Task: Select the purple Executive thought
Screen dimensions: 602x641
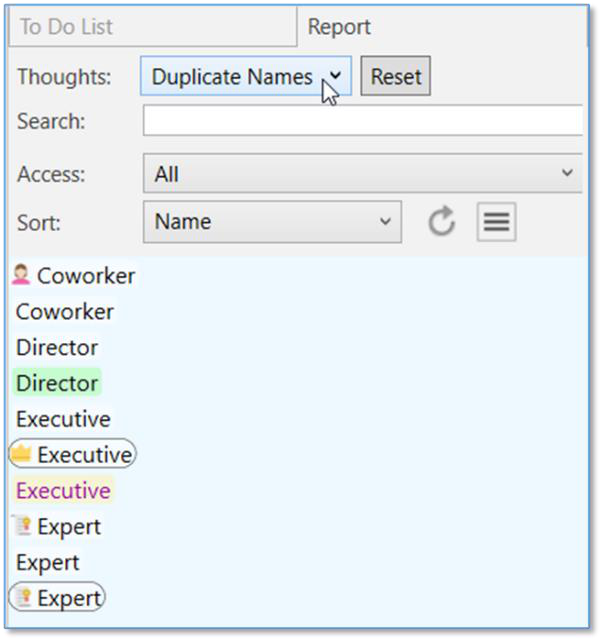Action: (63, 491)
